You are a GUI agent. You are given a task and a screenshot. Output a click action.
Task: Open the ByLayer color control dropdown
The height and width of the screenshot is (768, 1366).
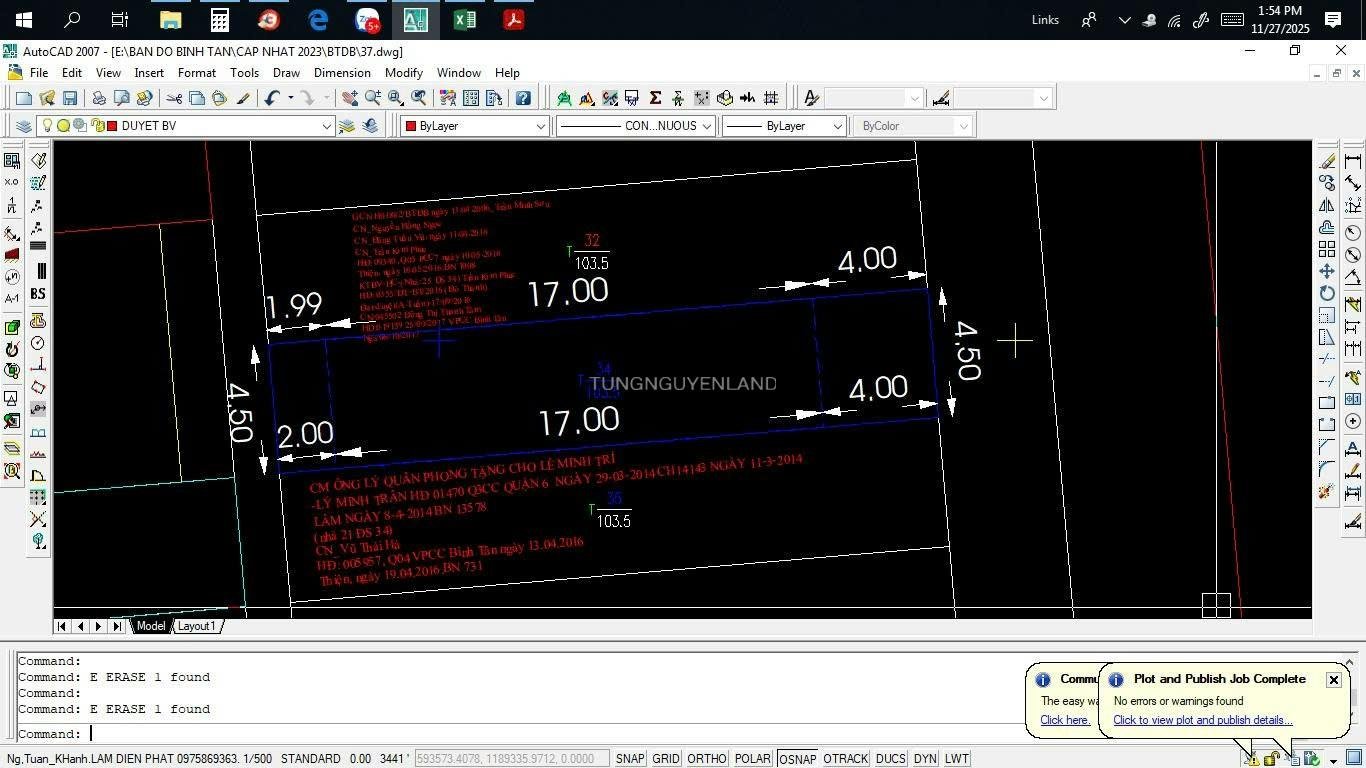pos(540,126)
